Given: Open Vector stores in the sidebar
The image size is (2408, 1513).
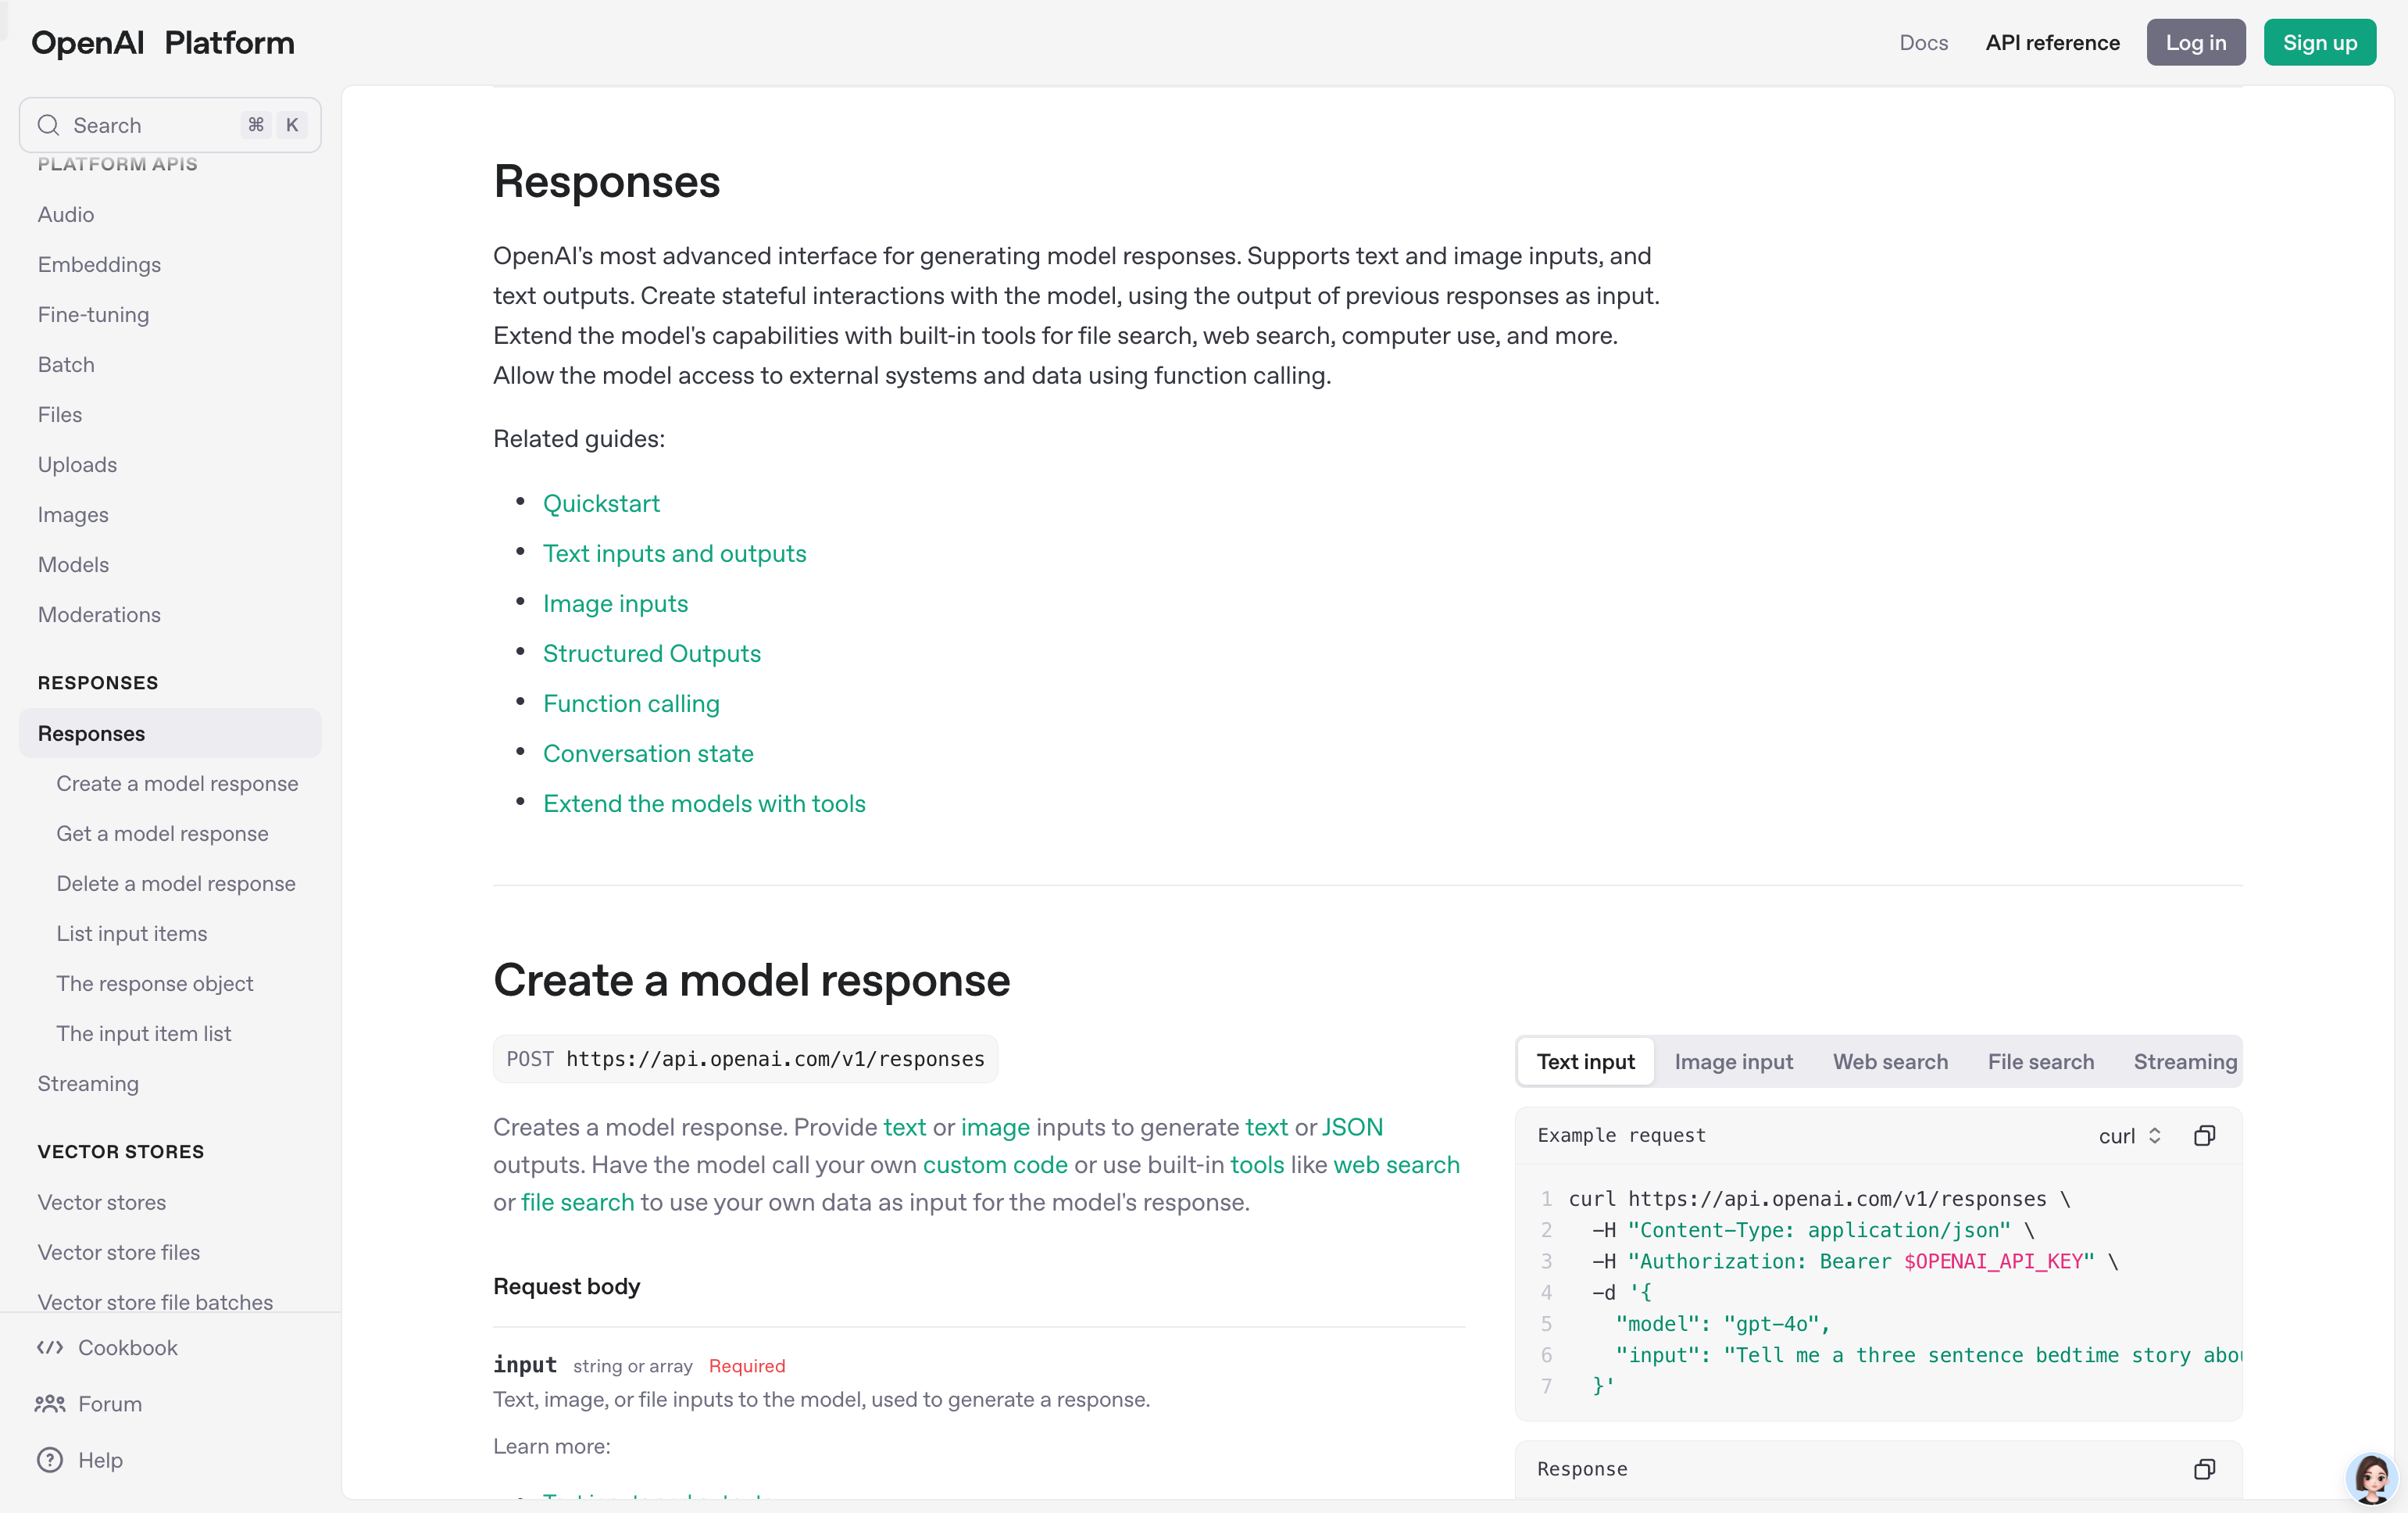Looking at the screenshot, I should [102, 1202].
